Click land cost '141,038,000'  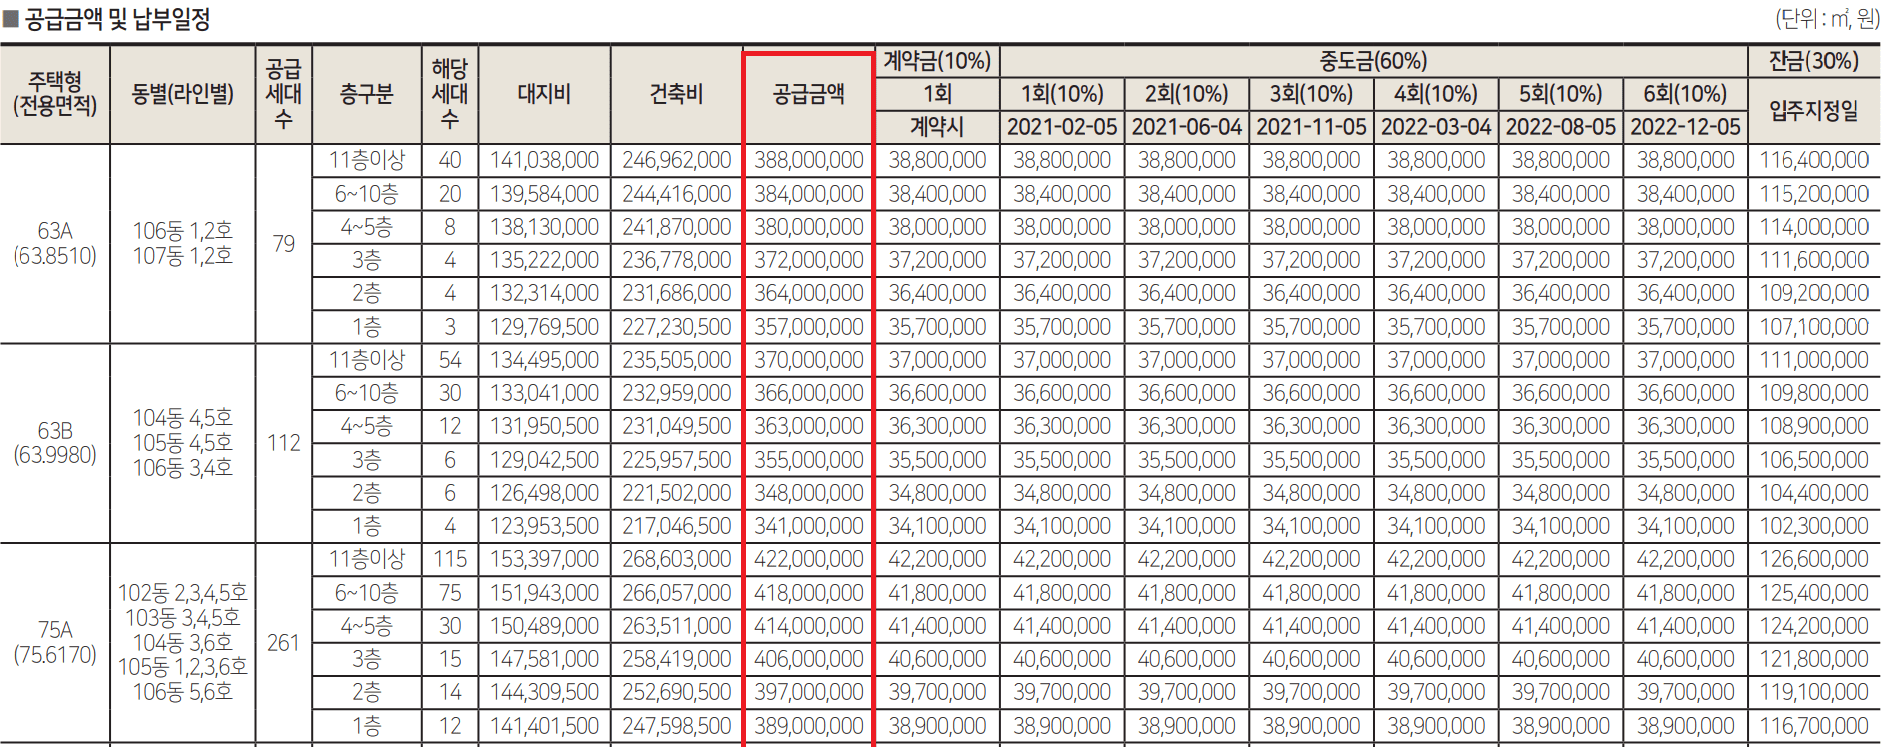pyautogui.click(x=544, y=160)
